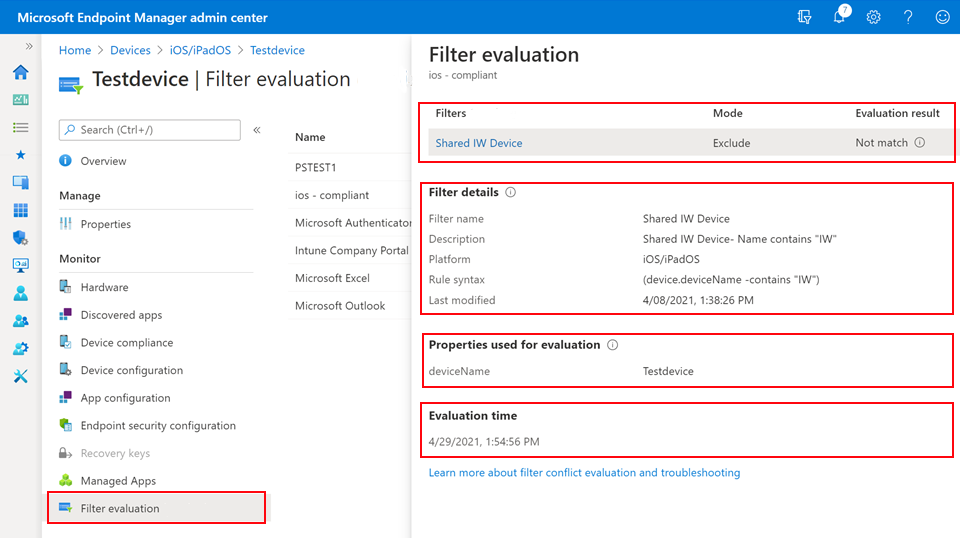Go to Home icon in left sidebar

(x=20, y=73)
